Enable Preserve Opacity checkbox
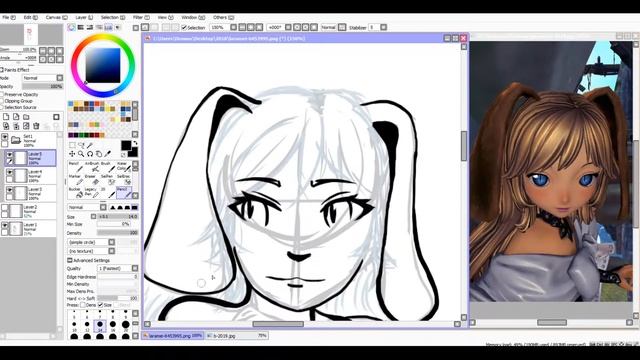The height and width of the screenshot is (360, 640). click(2, 95)
